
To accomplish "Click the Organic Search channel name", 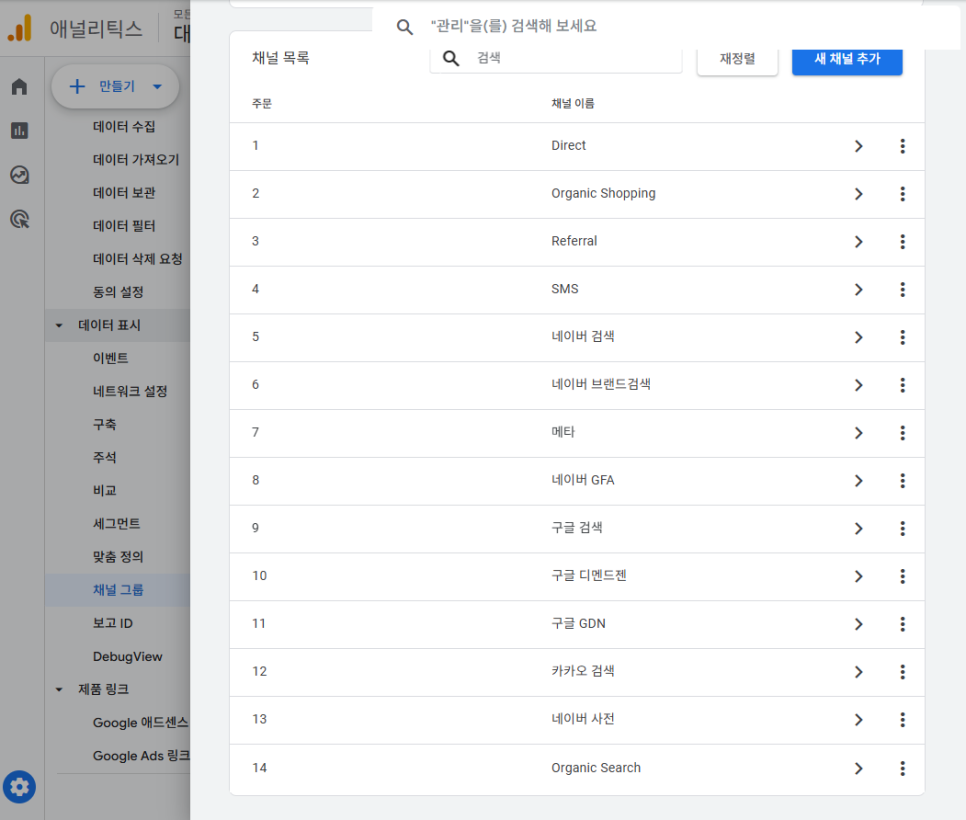I will pos(596,768).
